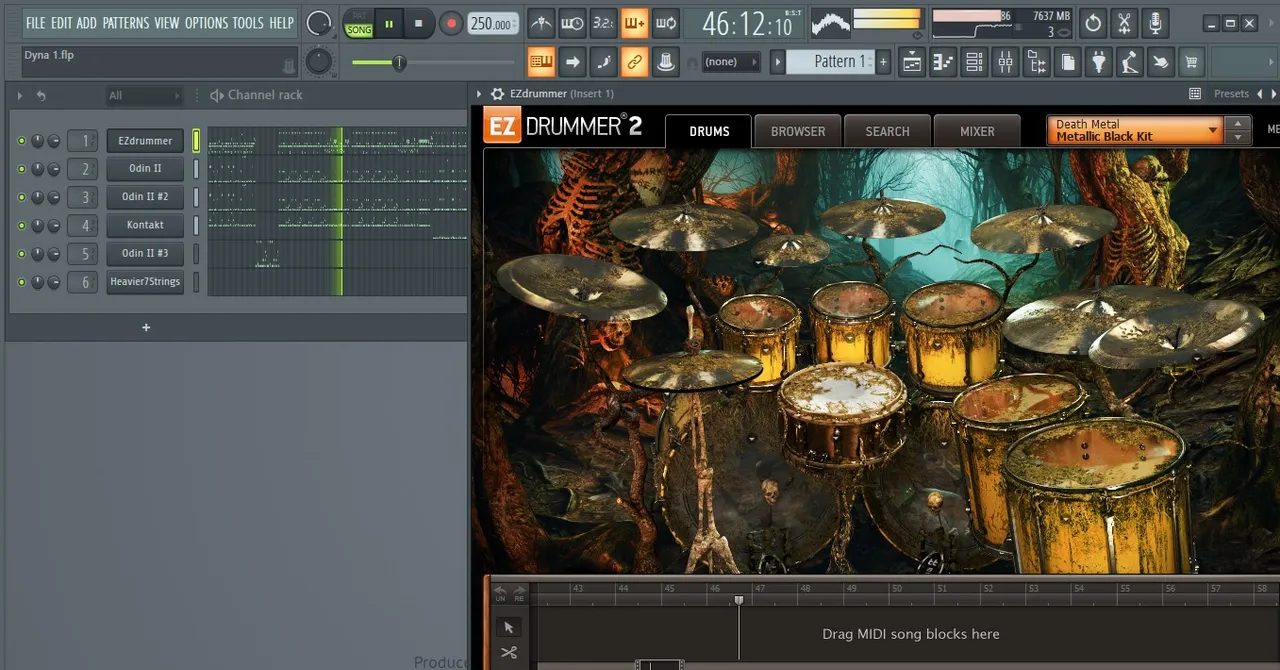Select the arrow pointer tool in EZdrummer
The height and width of the screenshot is (670, 1280).
(508, 627)
